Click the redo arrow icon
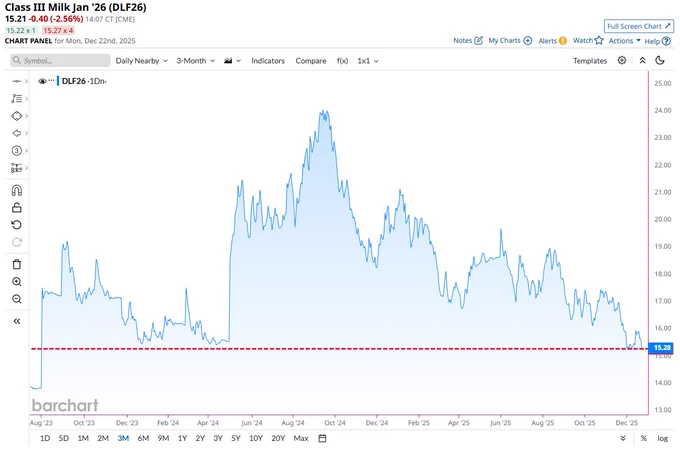Viewport: 680px width, 449px height. tap(16, 242)
